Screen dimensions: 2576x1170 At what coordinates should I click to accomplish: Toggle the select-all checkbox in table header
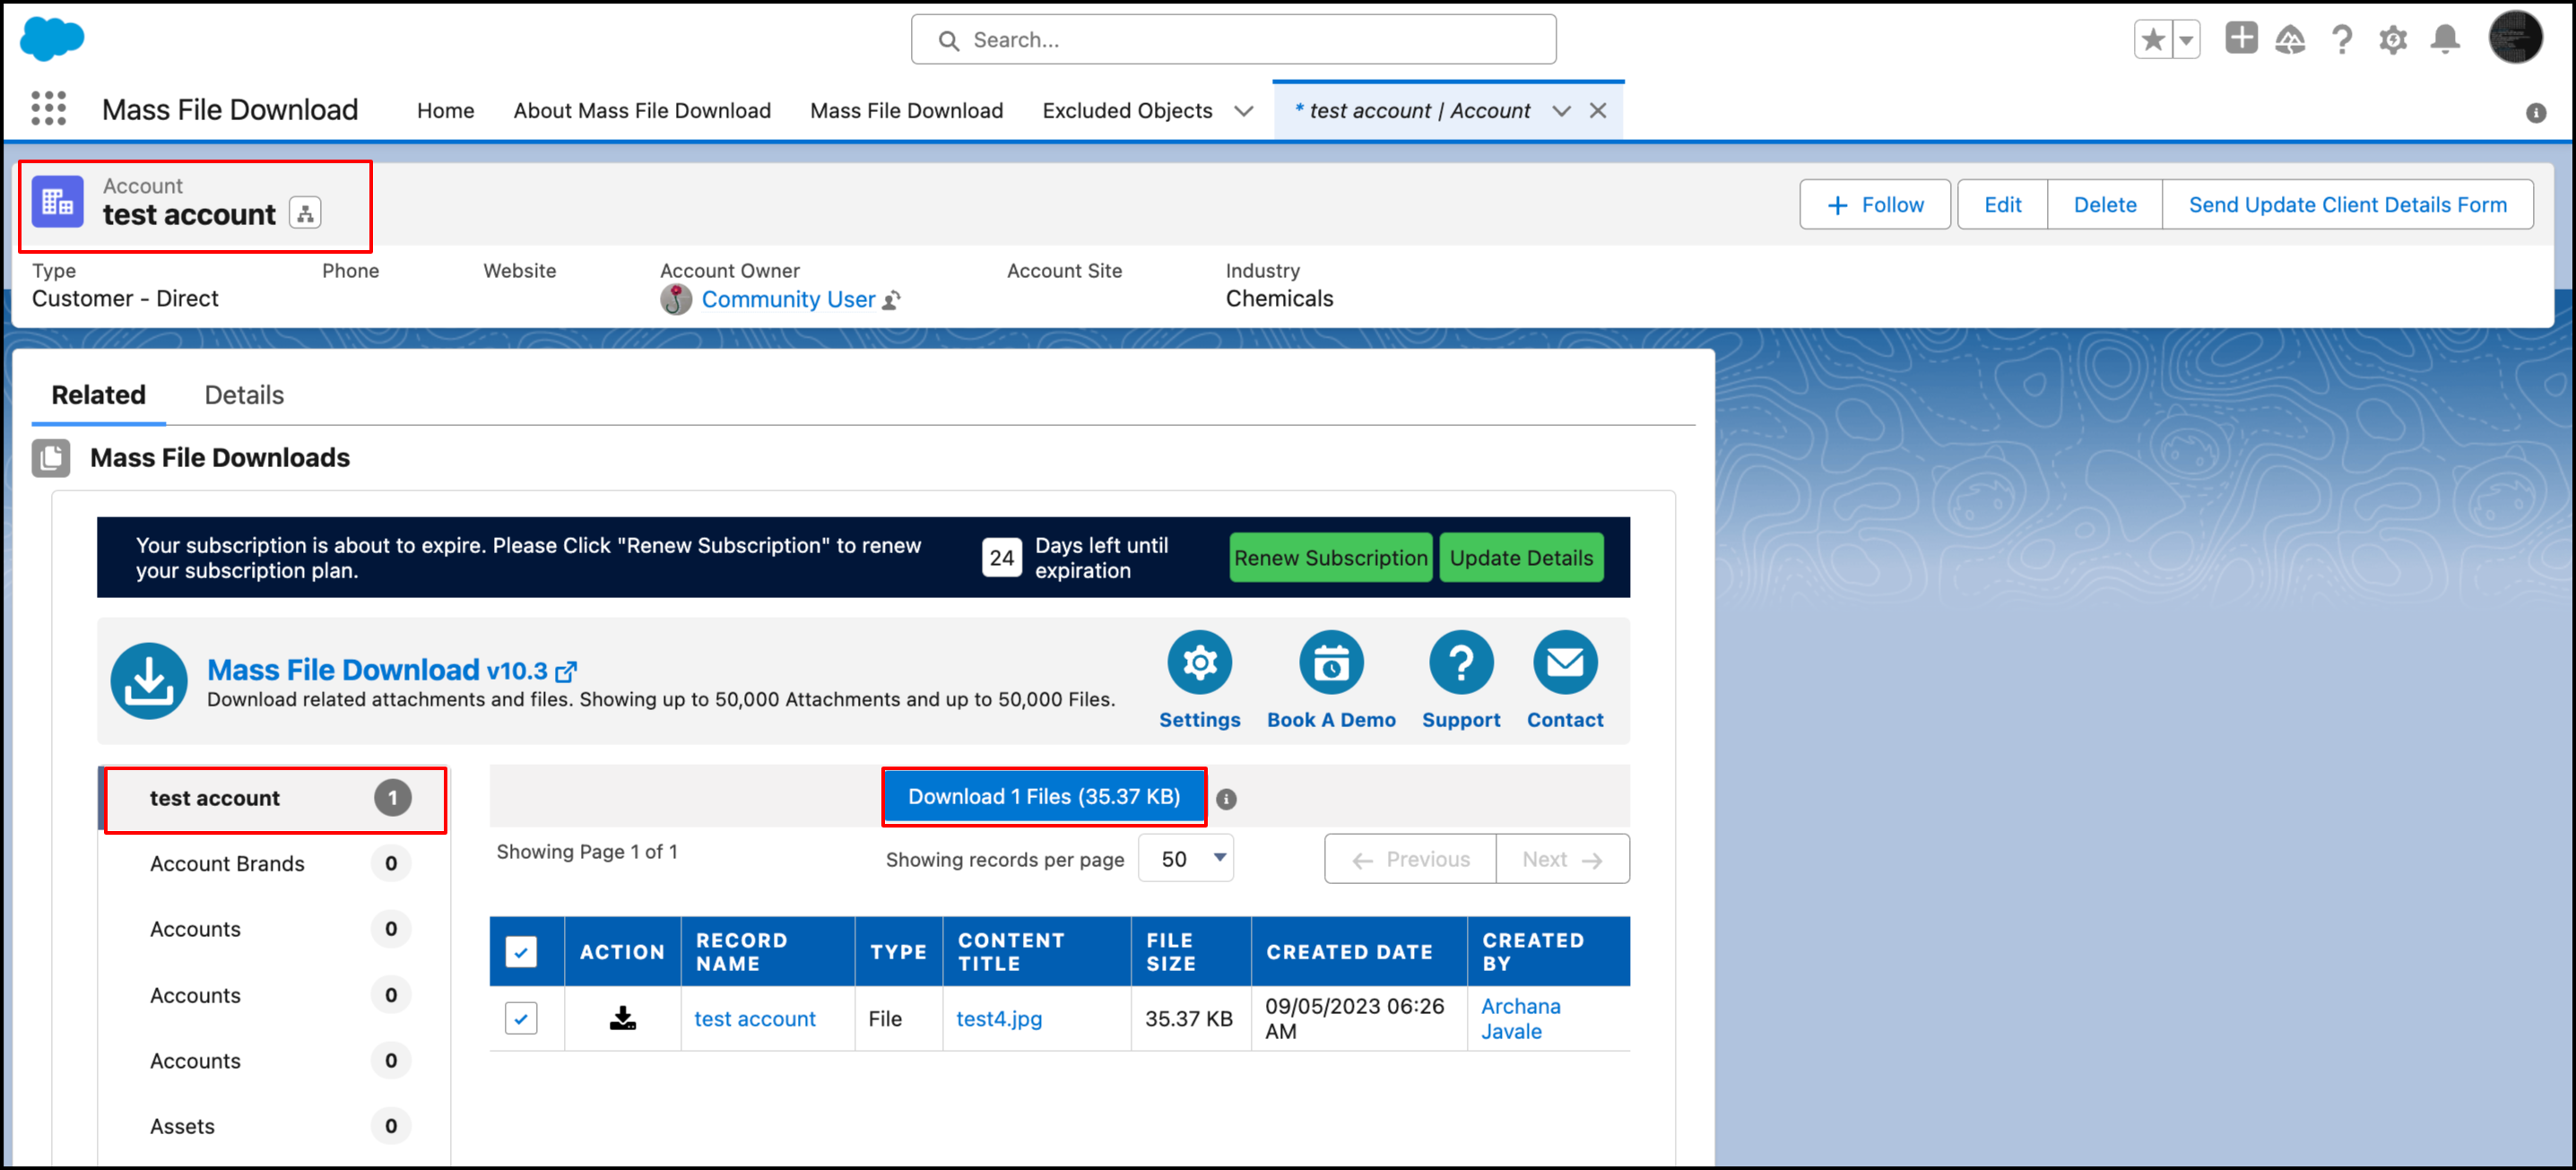point(521,951)
